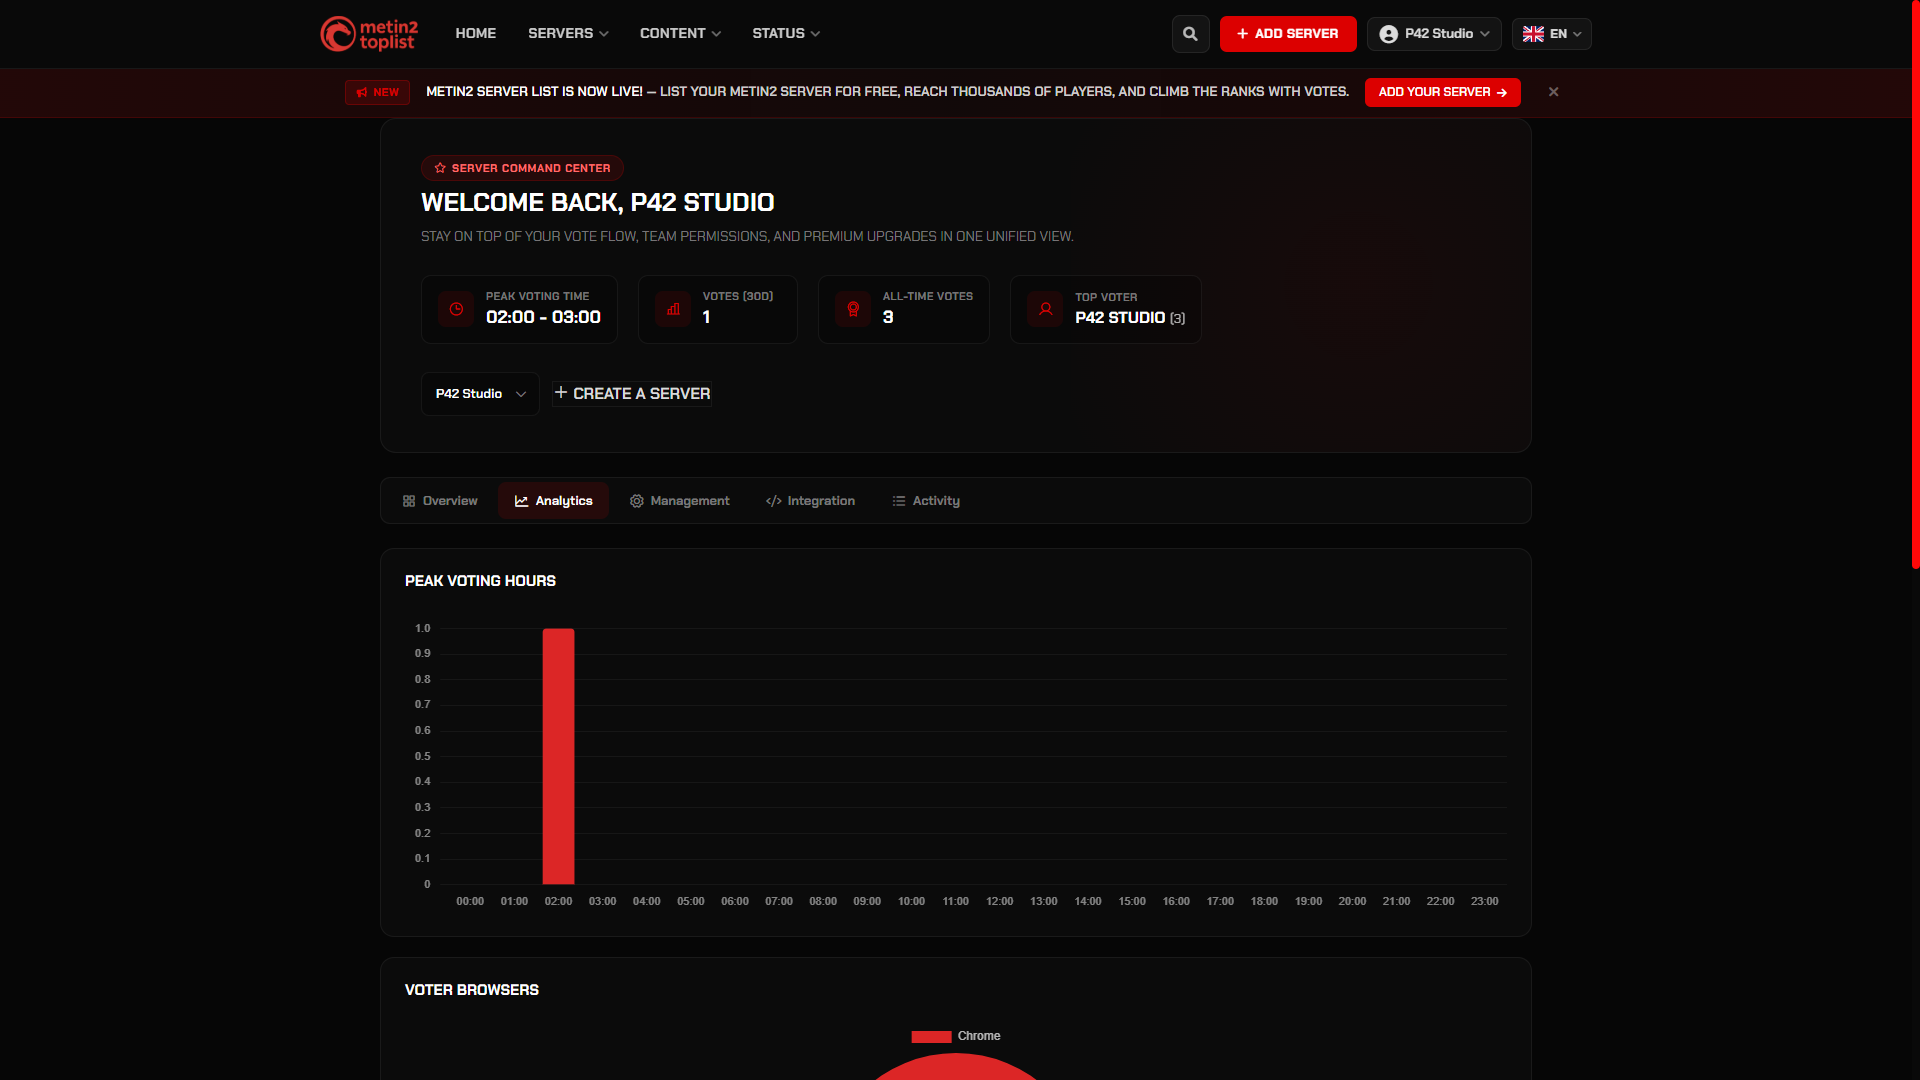Click the Management tab gear icon

click(637, 501)
